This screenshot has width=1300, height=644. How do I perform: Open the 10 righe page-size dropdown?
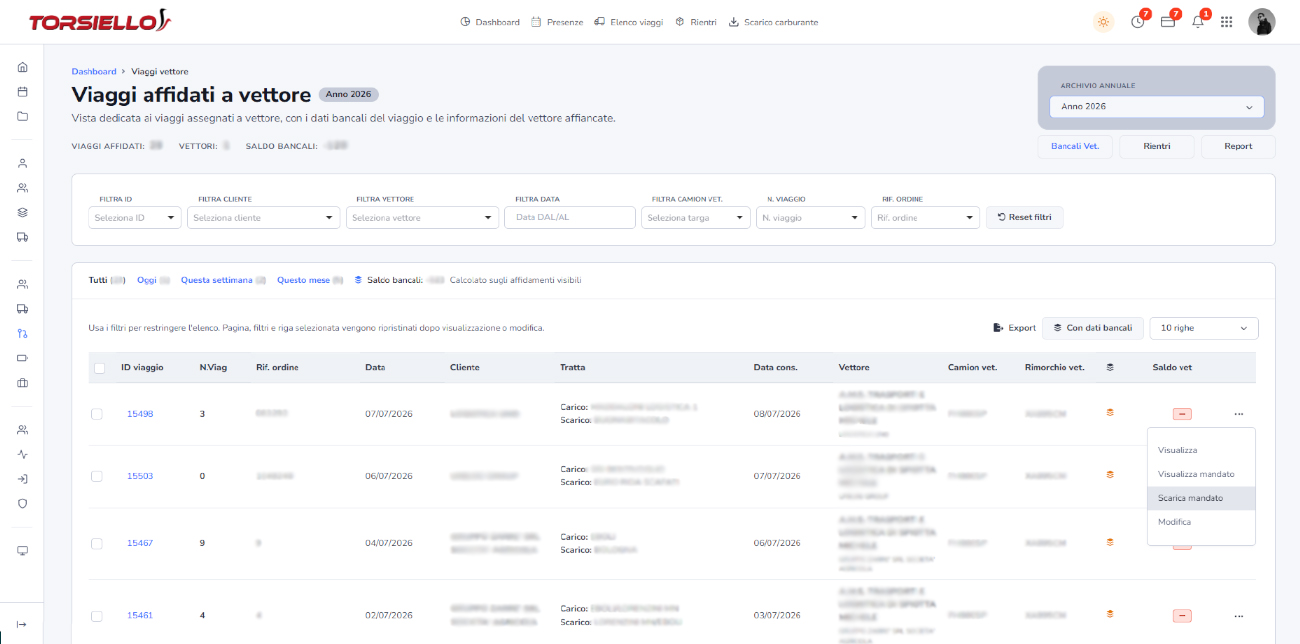pyautogui.click(x=1204, y=328)
